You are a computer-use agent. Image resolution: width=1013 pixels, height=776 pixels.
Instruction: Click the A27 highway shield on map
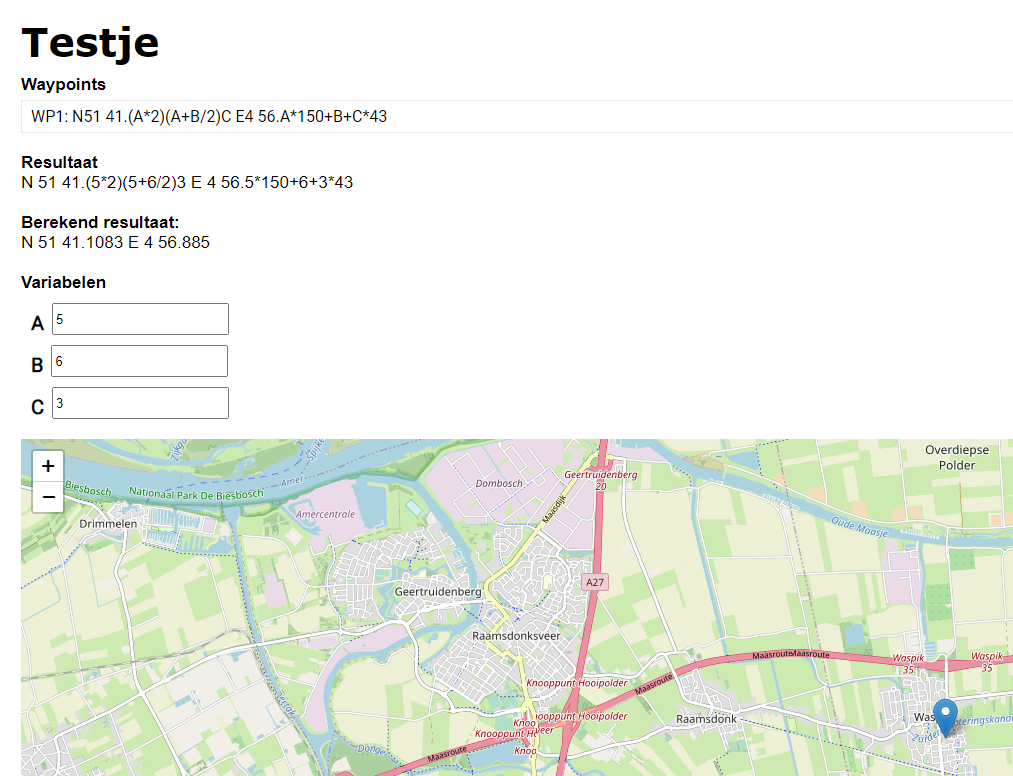[x=596, y=582]
